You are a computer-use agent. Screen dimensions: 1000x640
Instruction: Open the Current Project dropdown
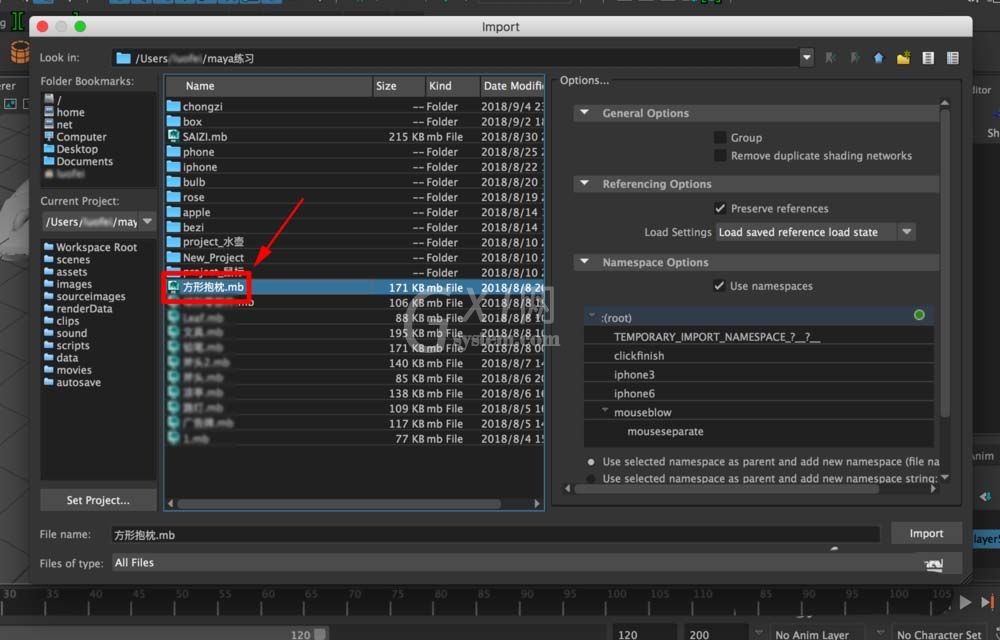[147, 221]
